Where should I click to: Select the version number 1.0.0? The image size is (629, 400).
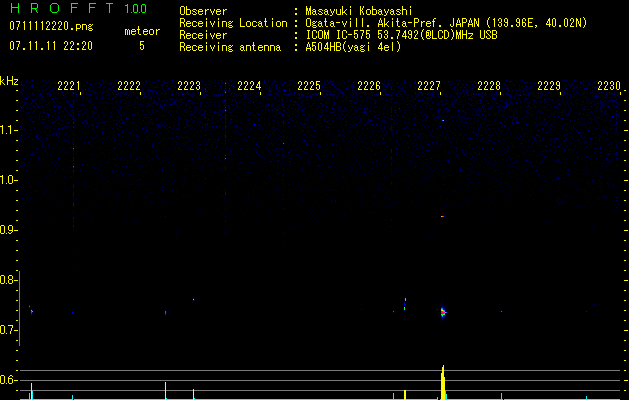[135, 9]
